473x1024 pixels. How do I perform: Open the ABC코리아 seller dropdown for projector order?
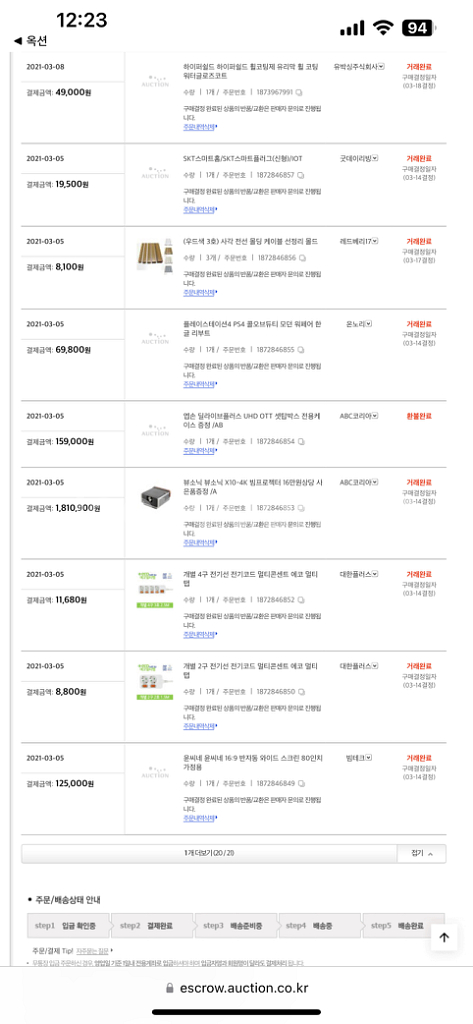click(375, 482)
